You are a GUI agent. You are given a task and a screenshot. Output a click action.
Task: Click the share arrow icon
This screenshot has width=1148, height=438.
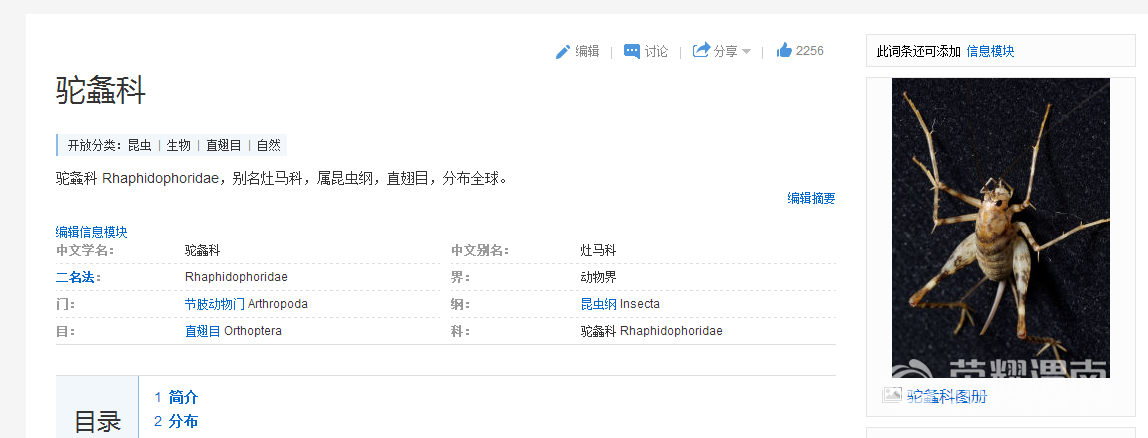tap(702, 50)
